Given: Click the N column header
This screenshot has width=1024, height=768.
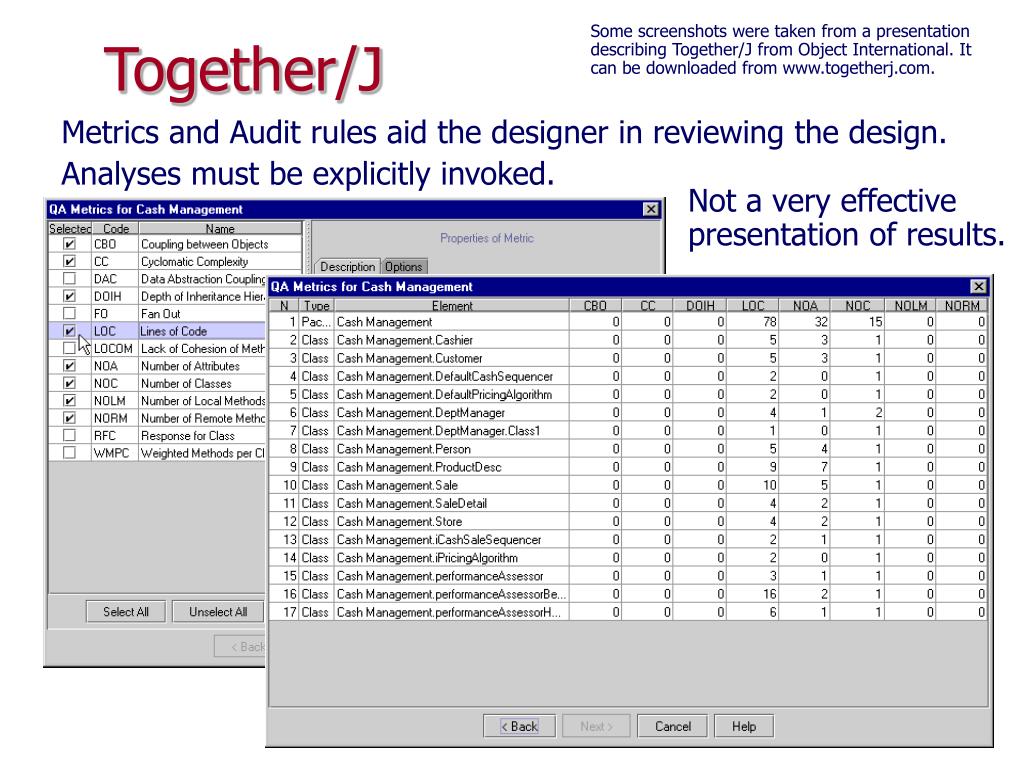Looking at the screenshot, I should point(284,306).
